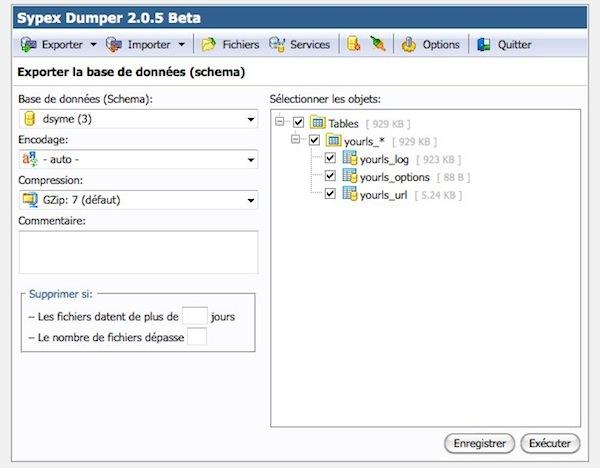Open the Fichiers menu label
Screen dimensions: 600x468
tap(241, 45)
